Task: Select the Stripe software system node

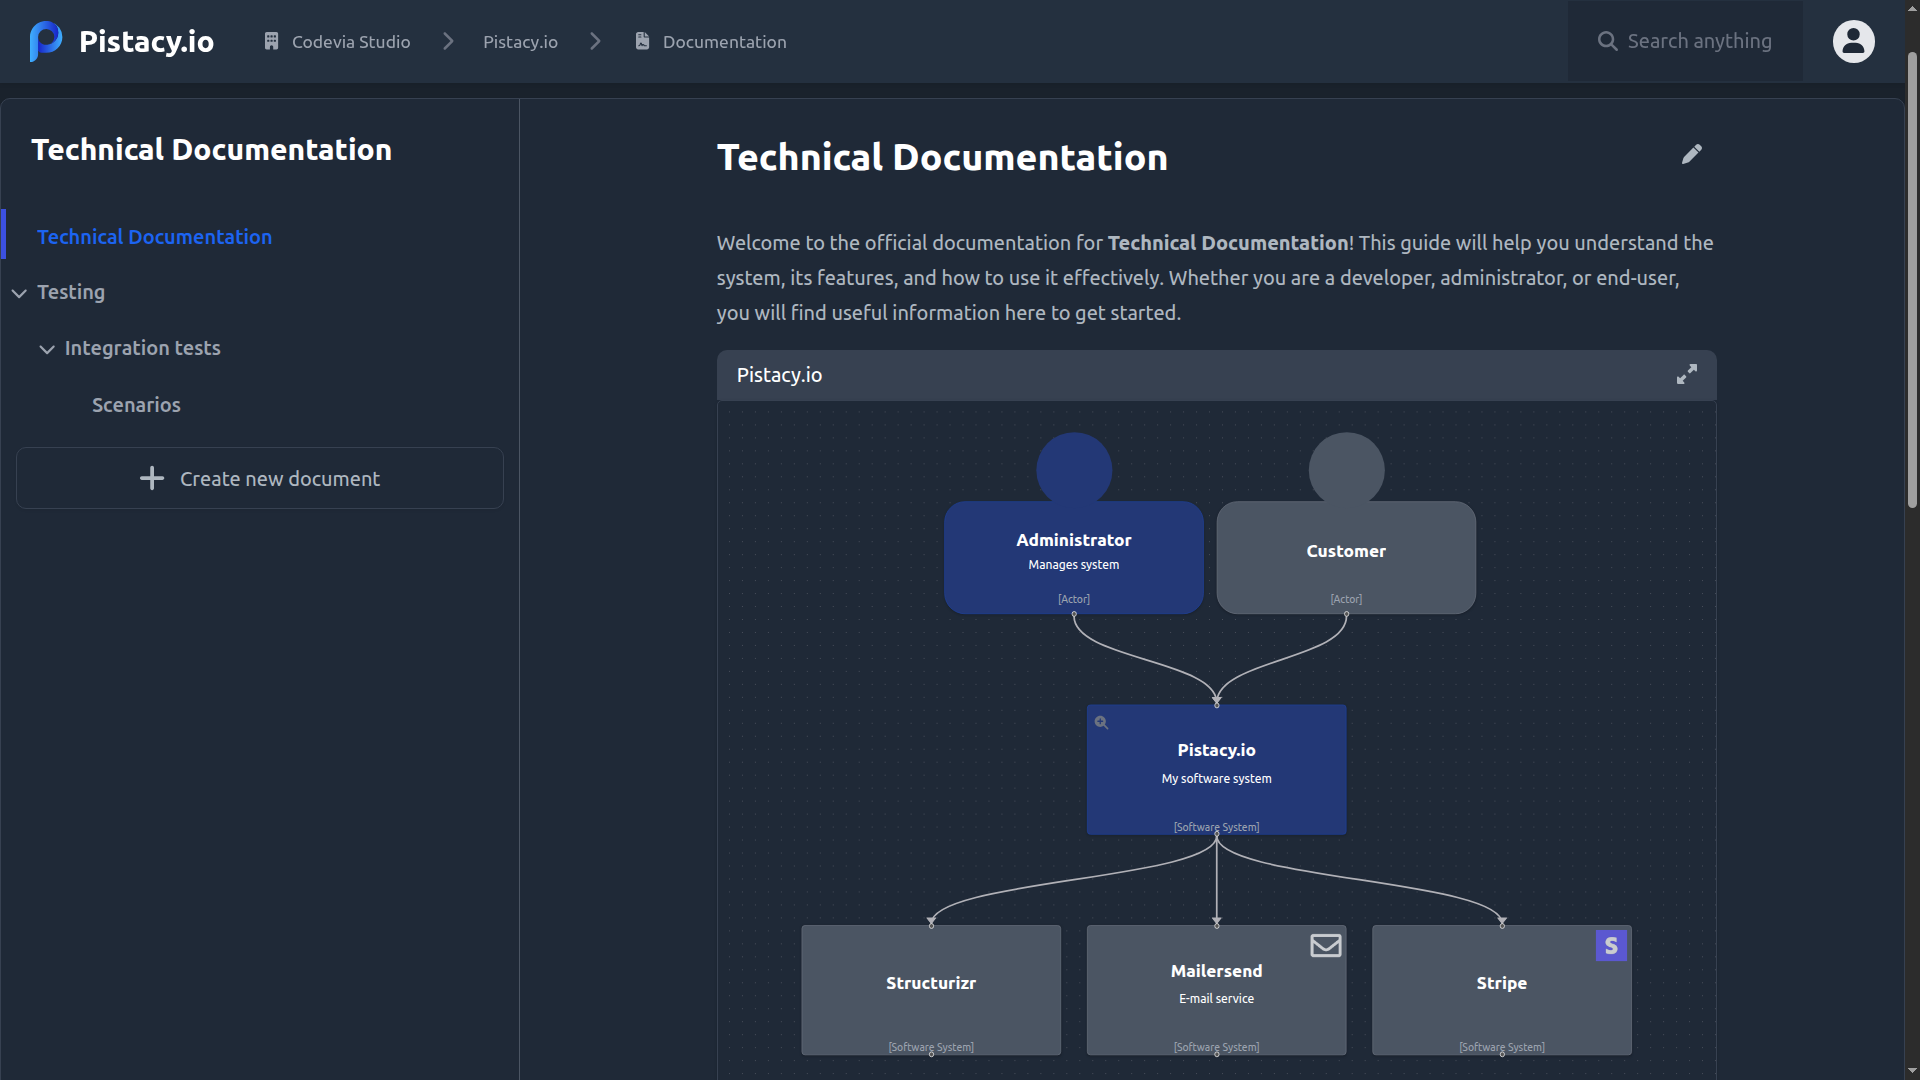Action: 1501,989
